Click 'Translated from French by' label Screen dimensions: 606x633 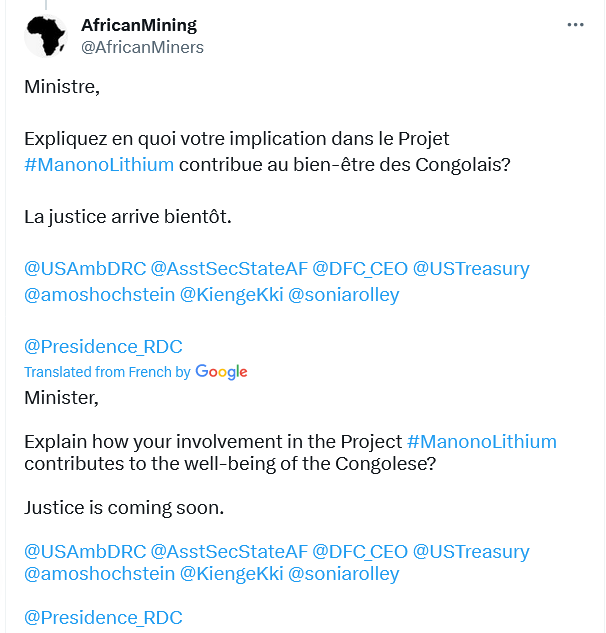[107, 372]
